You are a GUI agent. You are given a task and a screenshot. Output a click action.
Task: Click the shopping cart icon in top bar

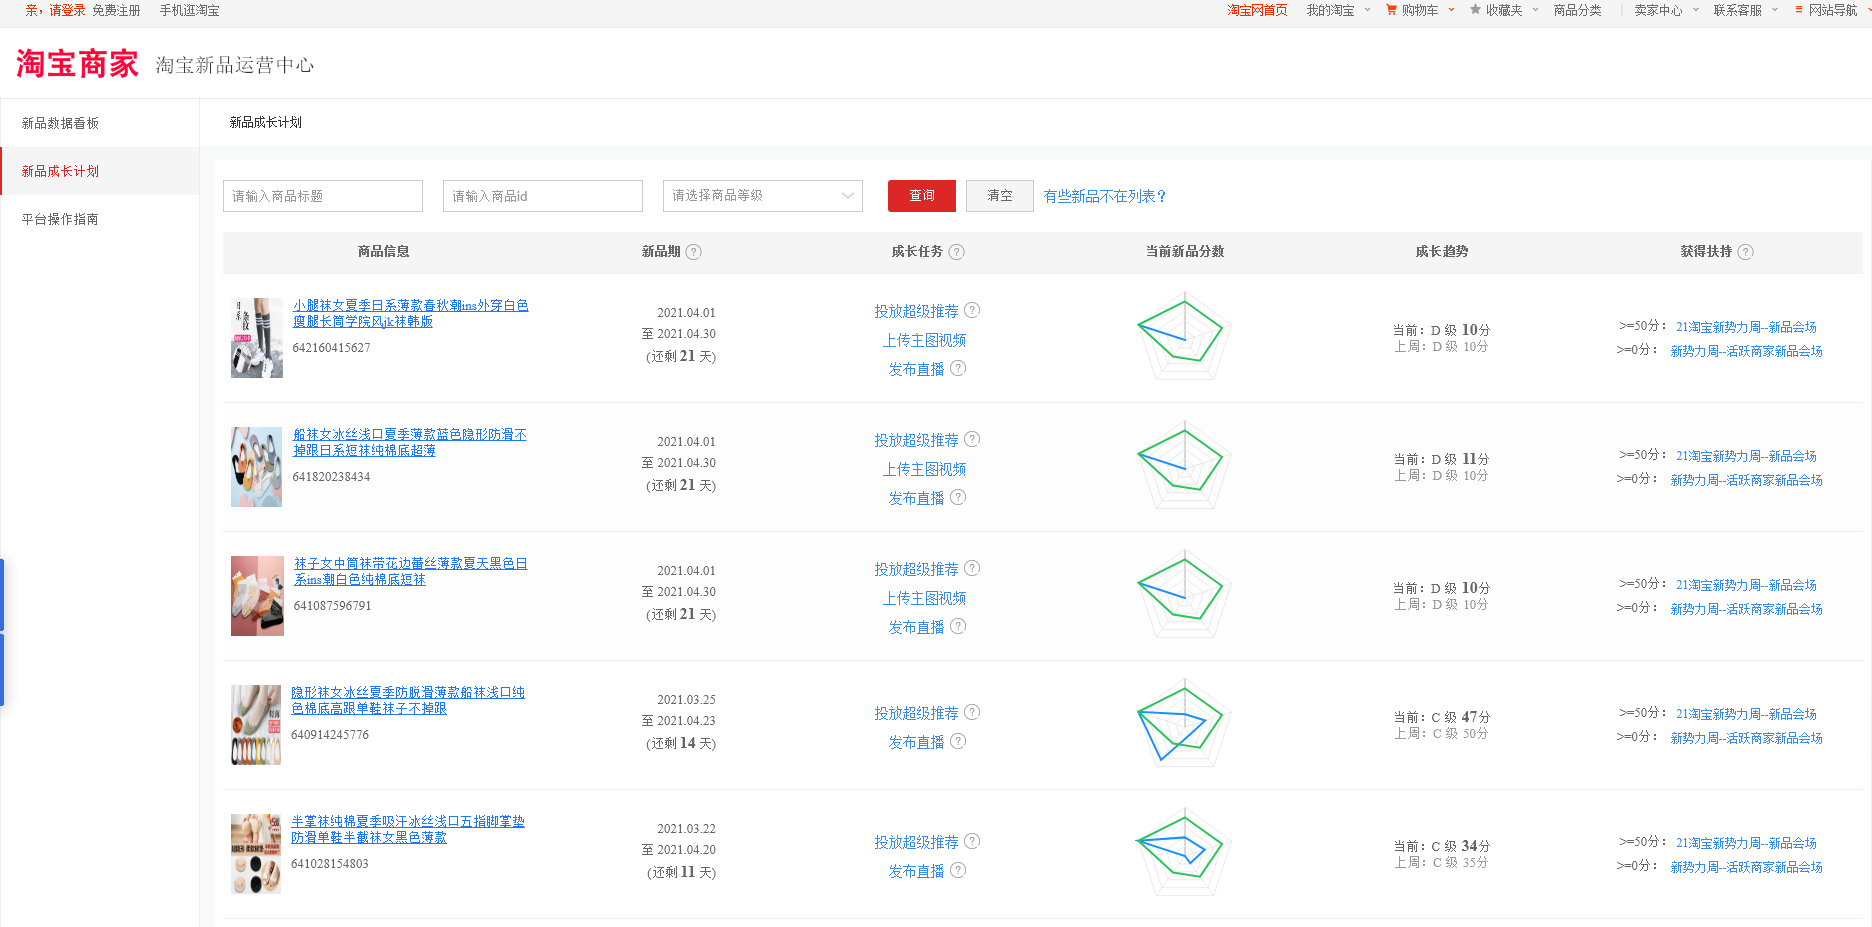tap(1391, 10)
